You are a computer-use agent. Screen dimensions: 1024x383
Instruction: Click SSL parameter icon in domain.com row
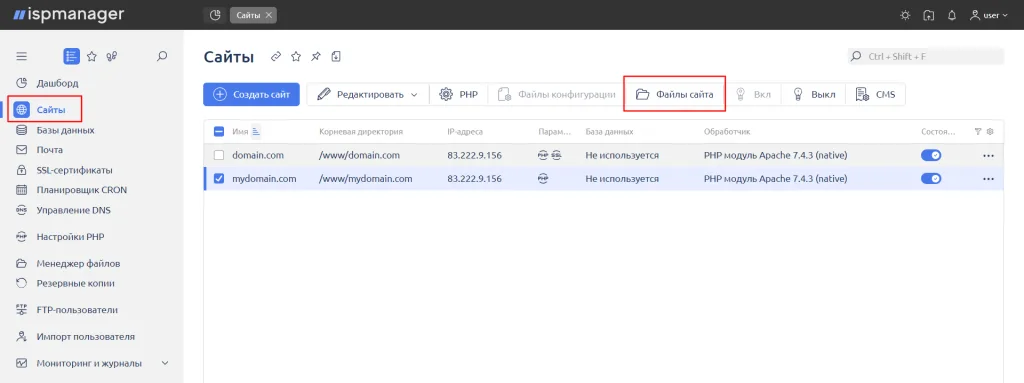556,156
